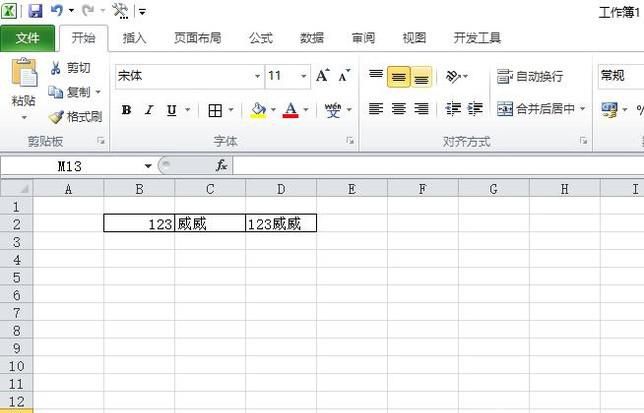Toggle middle vertical alignment
The height and width of the screenshot is (413, 644).
tap(398, 77)
